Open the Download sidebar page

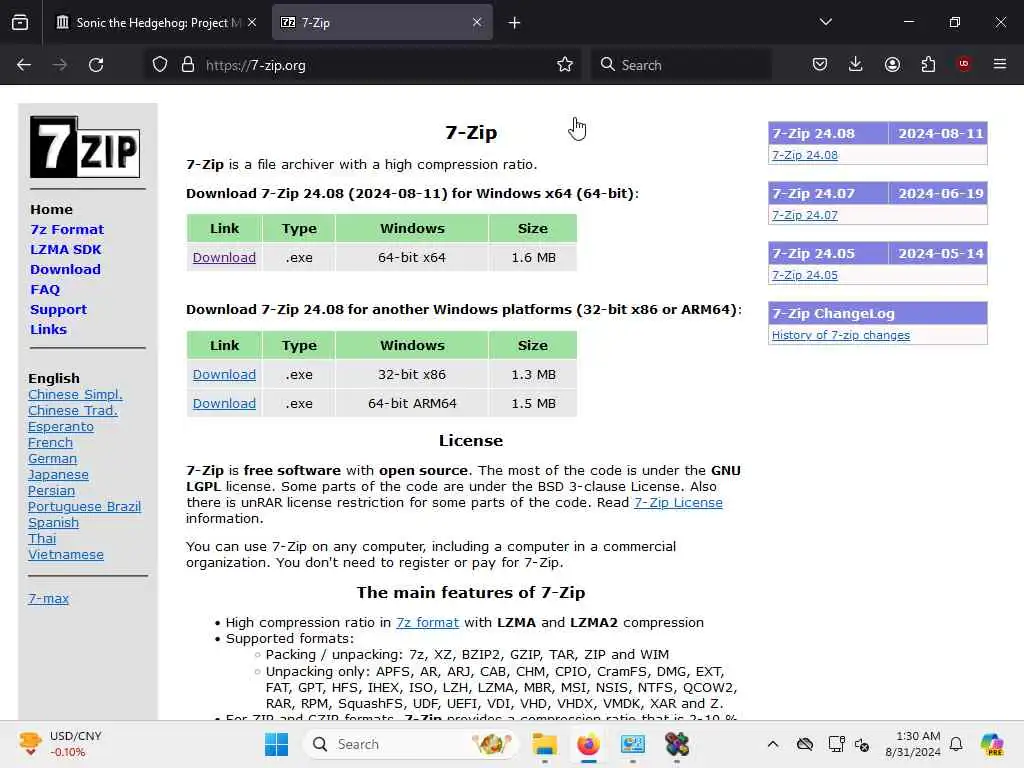(x=65, y=270)
